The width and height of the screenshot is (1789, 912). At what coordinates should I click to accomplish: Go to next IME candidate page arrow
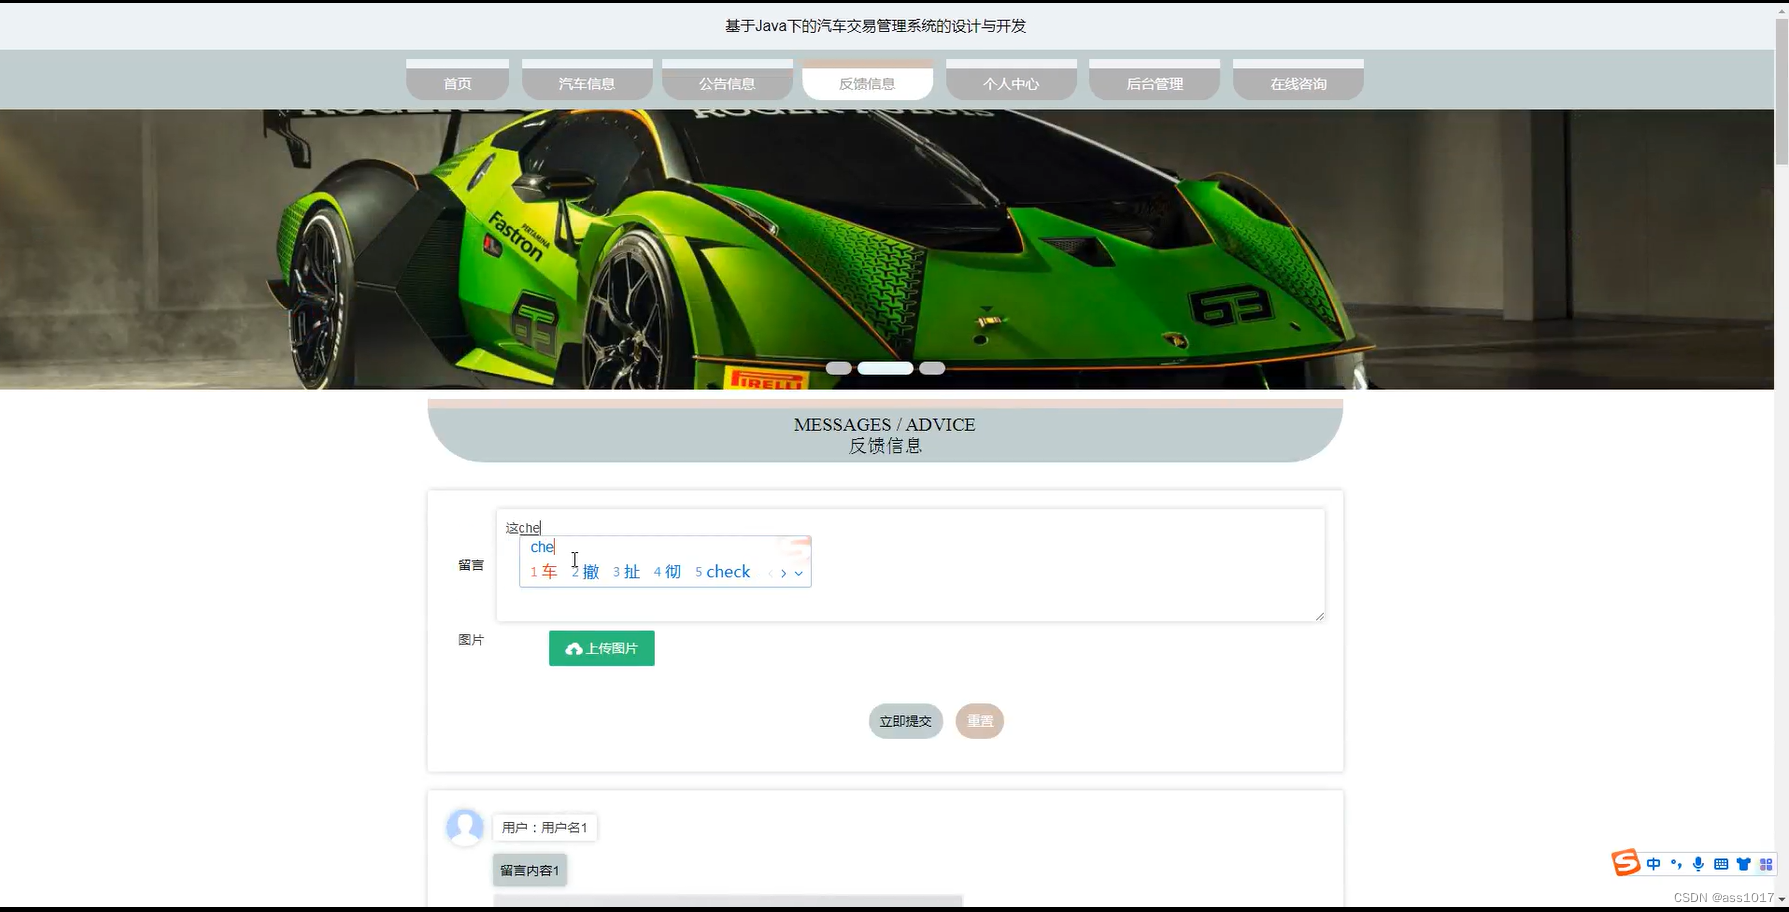(783, 573)
